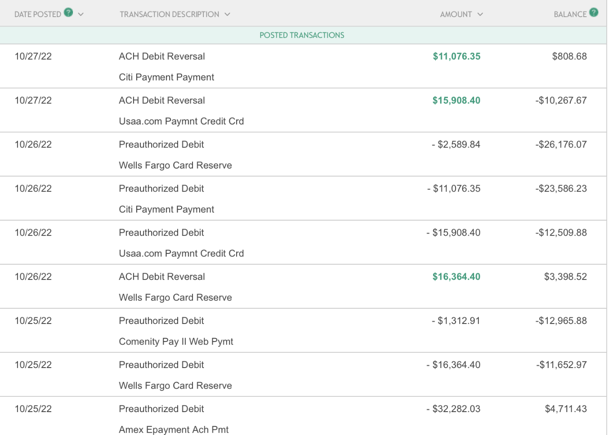Open the Date Posted sort chevron
Image resolution: width=608 pixels, height=435 pixels.
(x=81, y=14)
